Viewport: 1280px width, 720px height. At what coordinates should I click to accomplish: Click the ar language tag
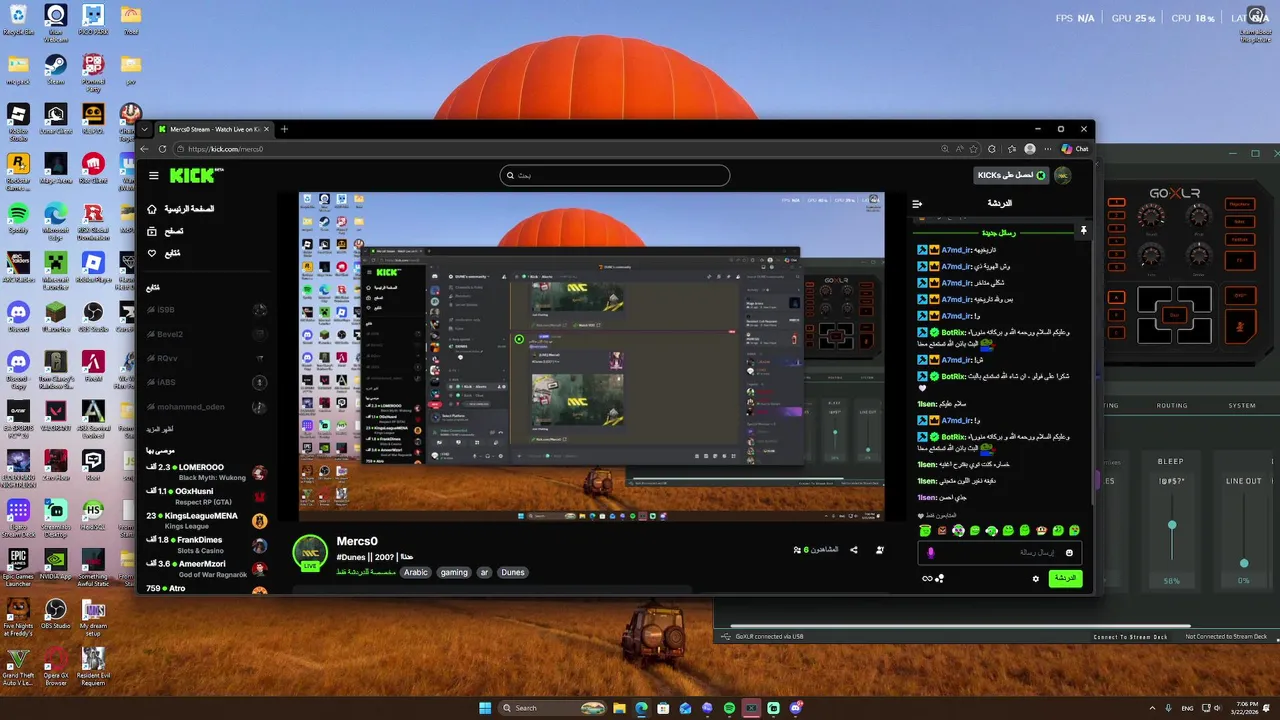484,572
